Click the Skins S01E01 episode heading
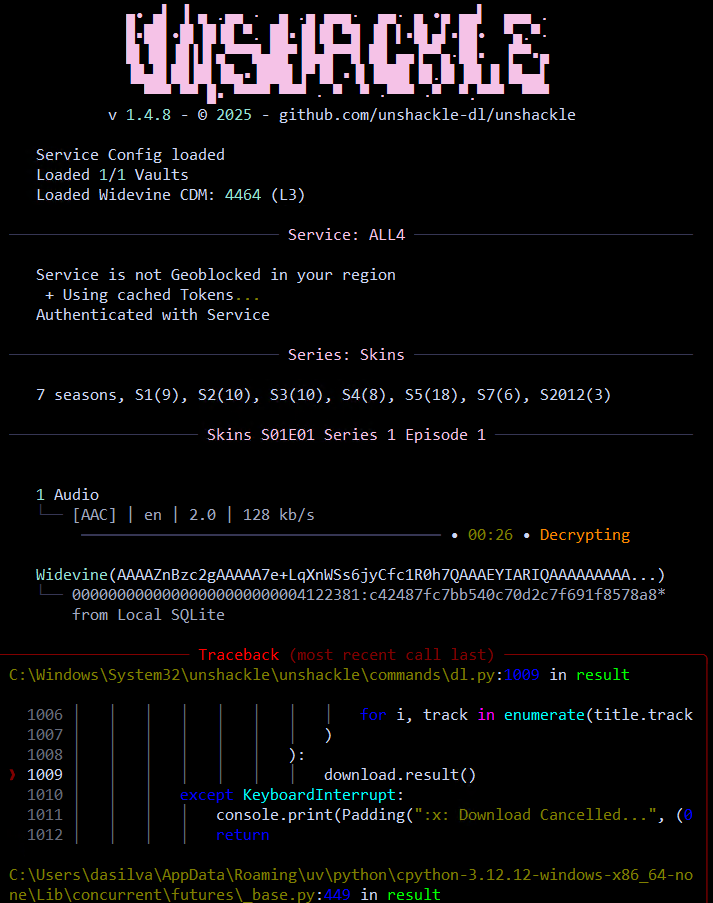This screenshot has height=903, width=713. (346, 435)
